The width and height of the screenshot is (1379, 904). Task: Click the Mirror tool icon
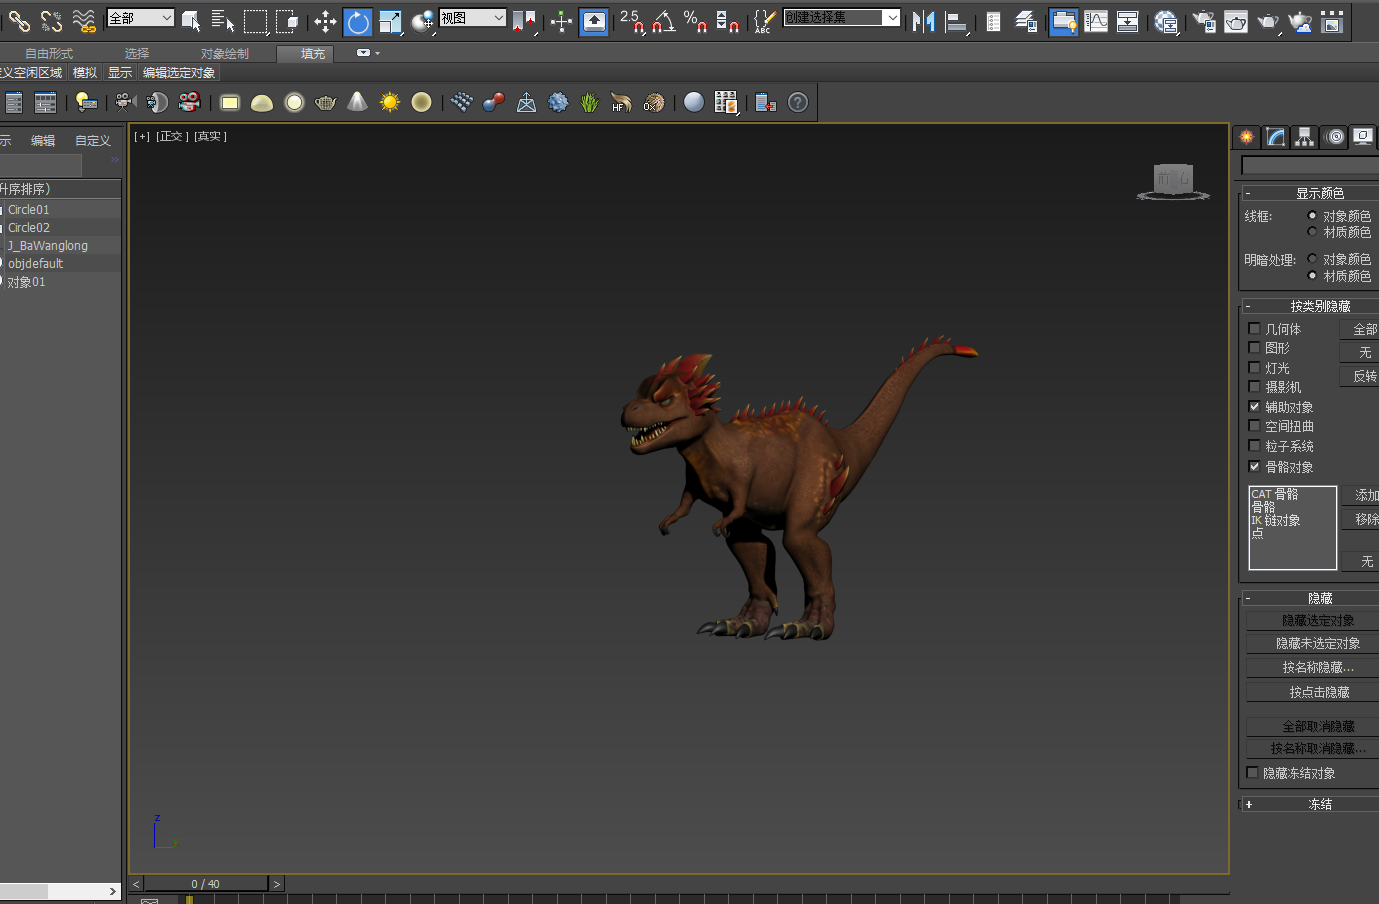coord(923,21)
